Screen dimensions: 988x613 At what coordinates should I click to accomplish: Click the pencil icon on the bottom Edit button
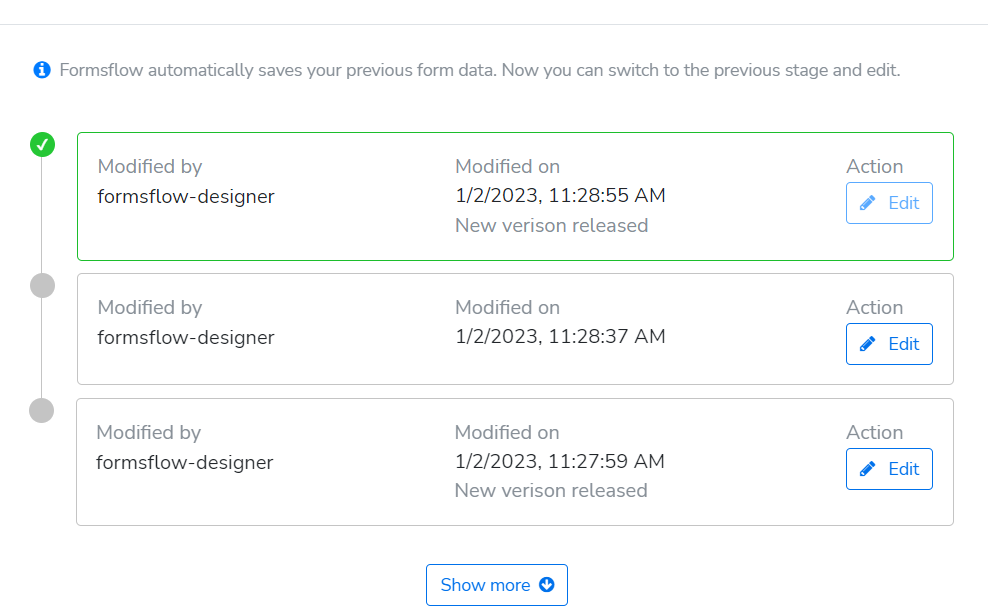[x=866, y=468]
